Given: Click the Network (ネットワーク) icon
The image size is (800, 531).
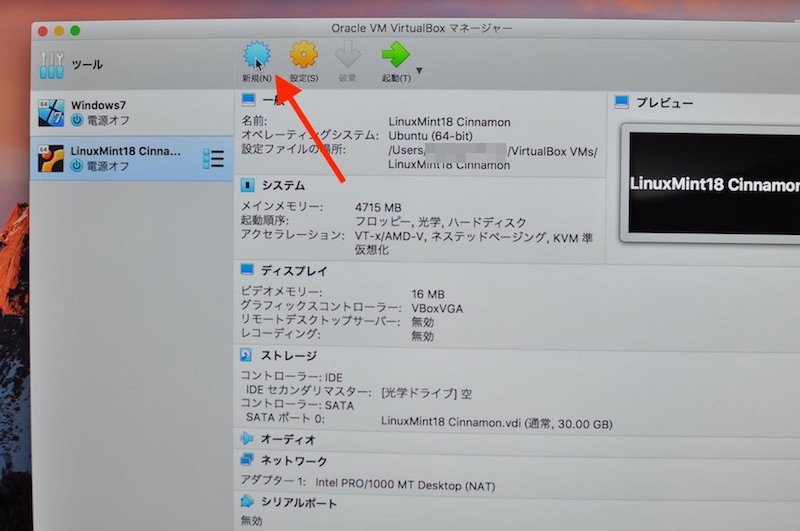Looking at the screenshot, I should (x=247, y=460).
